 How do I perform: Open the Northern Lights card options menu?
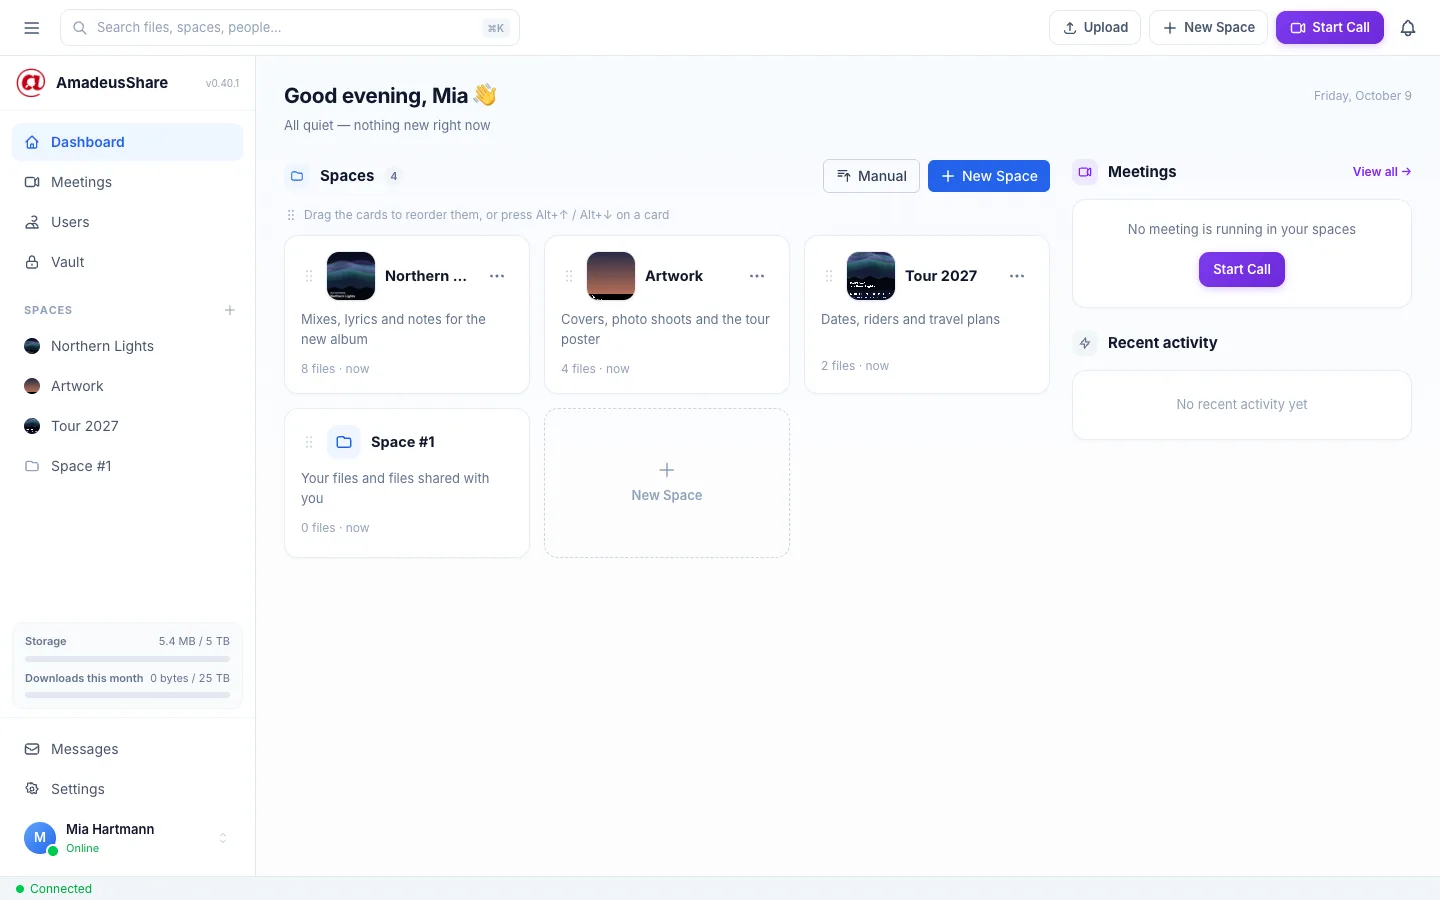tap(497, 276)
